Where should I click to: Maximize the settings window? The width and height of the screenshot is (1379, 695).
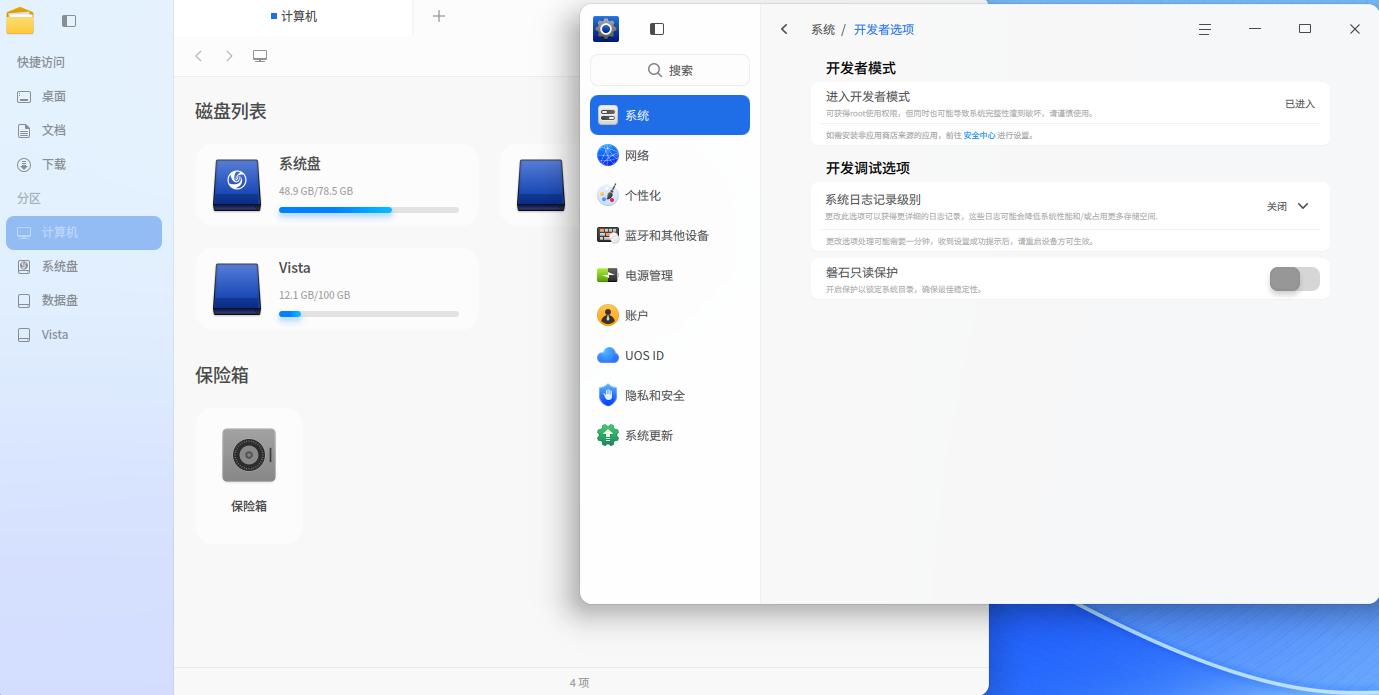[x=1305, y=29]
